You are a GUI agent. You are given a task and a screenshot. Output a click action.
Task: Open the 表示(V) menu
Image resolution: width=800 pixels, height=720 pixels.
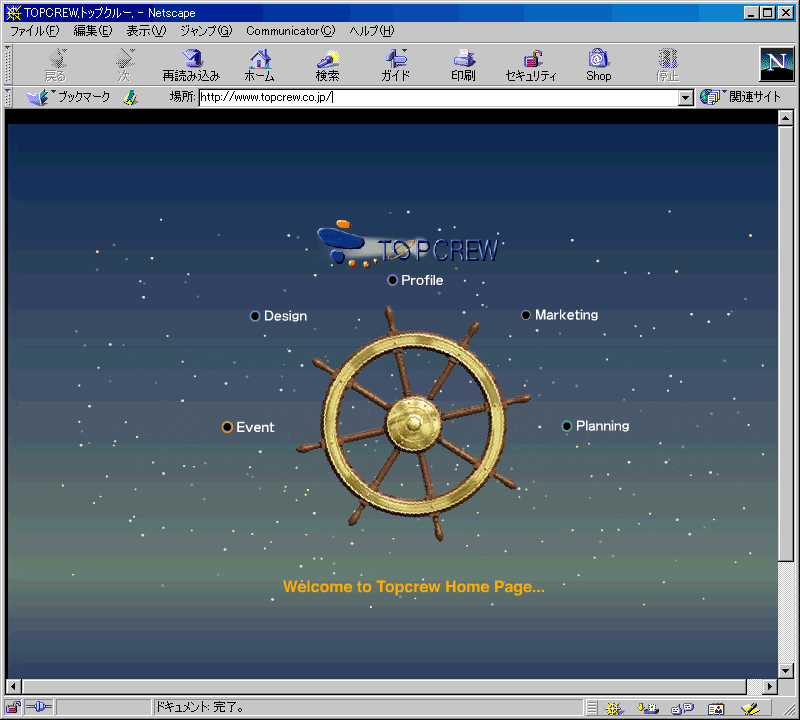[x=146, y=31]
